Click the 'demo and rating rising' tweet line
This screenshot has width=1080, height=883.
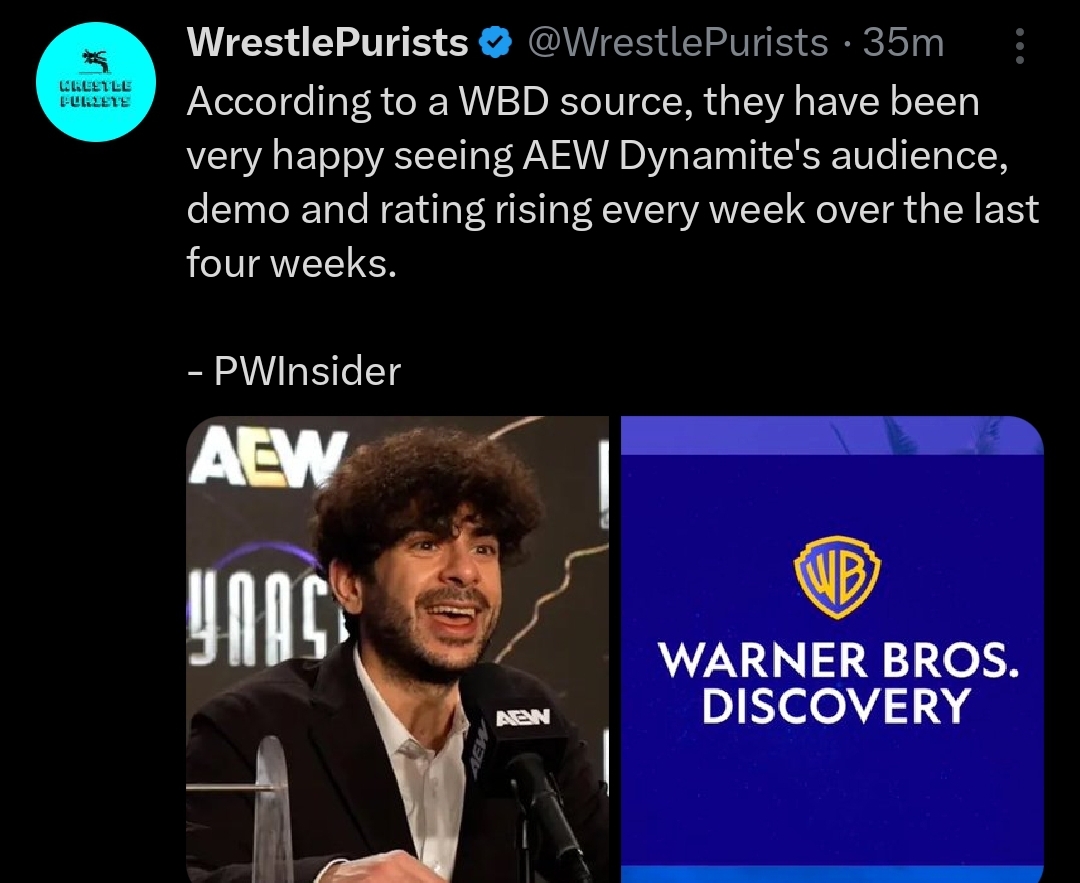click(x=389, y=209)
